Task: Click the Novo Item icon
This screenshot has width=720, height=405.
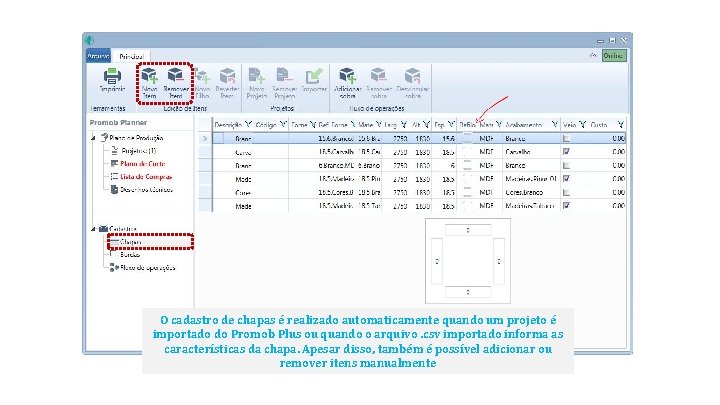Action: [149, 75]
